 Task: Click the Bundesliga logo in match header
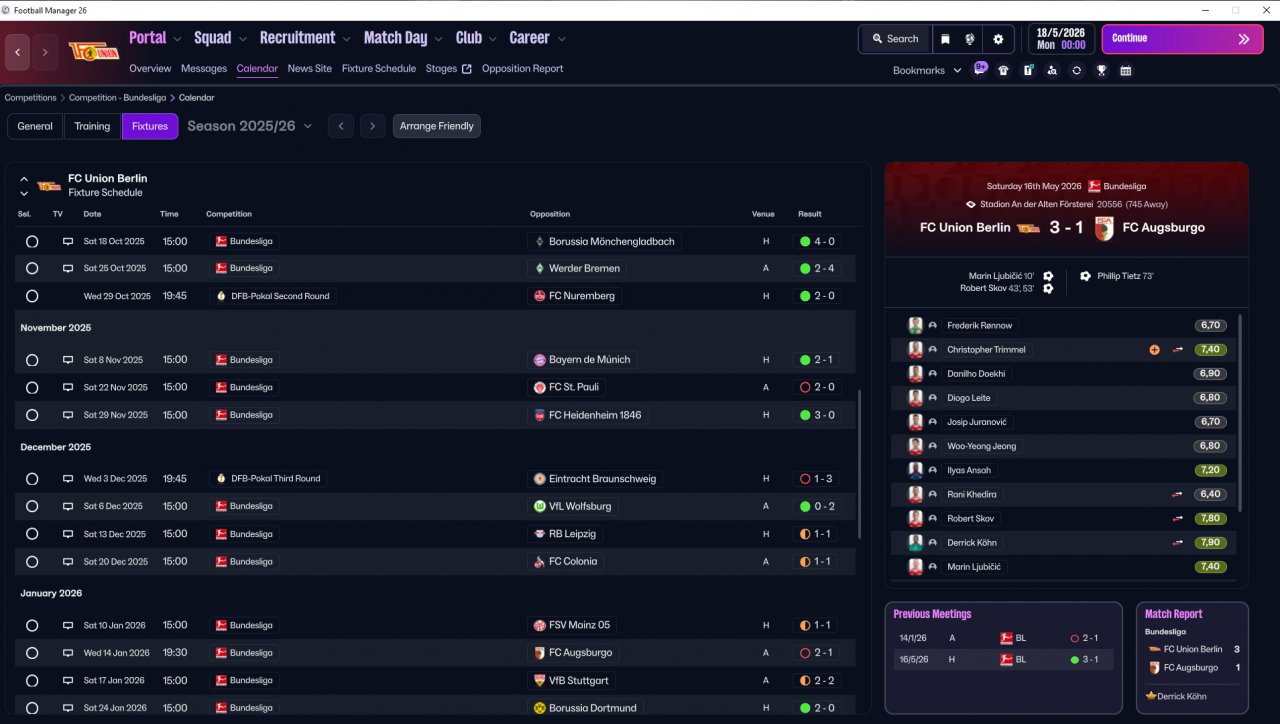1094,186
